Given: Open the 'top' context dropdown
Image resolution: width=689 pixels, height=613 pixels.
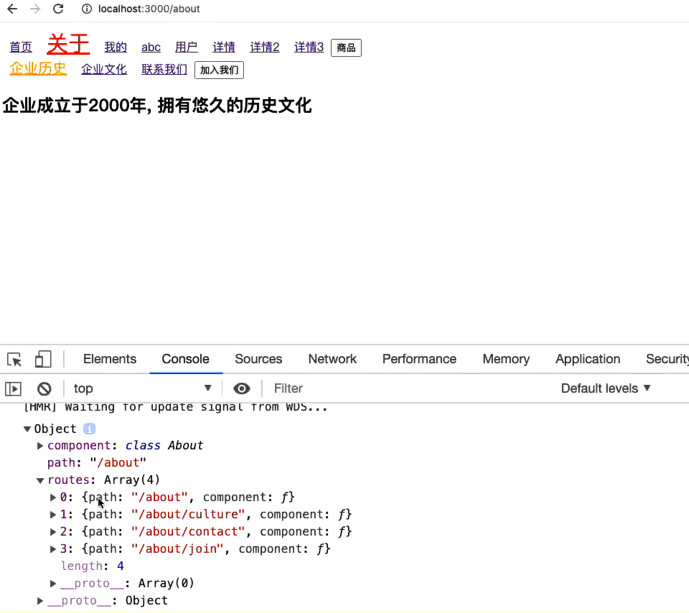Looking at the screenshot, I should (x=142, y=388).
